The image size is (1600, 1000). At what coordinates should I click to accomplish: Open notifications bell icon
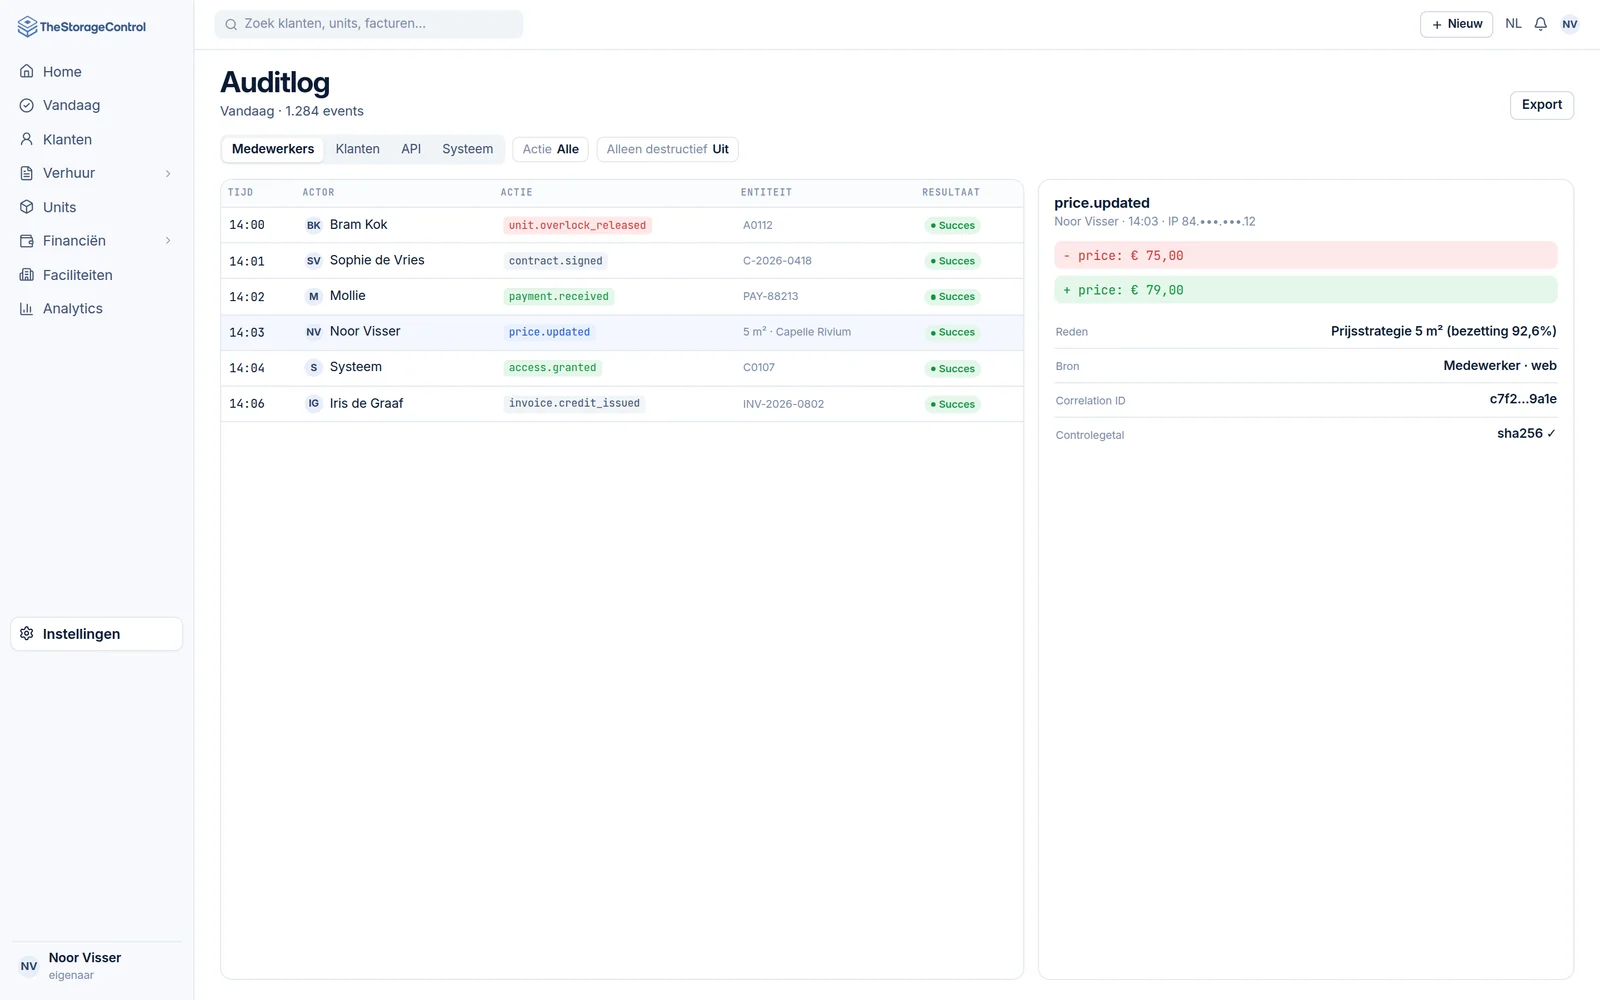click(1541, 24)
